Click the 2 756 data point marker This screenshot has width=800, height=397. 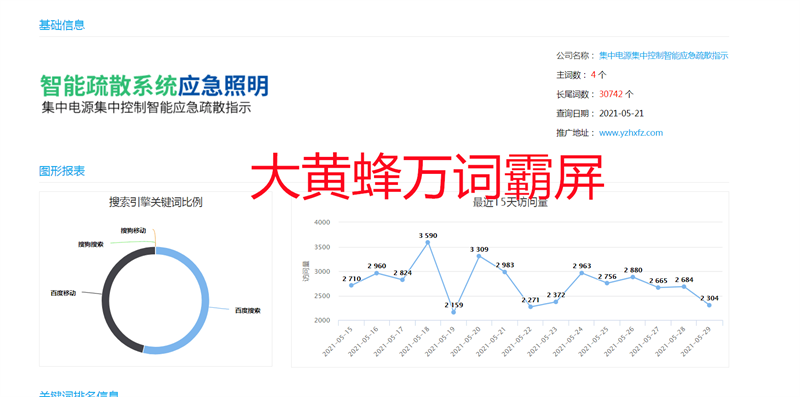(x=607, y=283)
